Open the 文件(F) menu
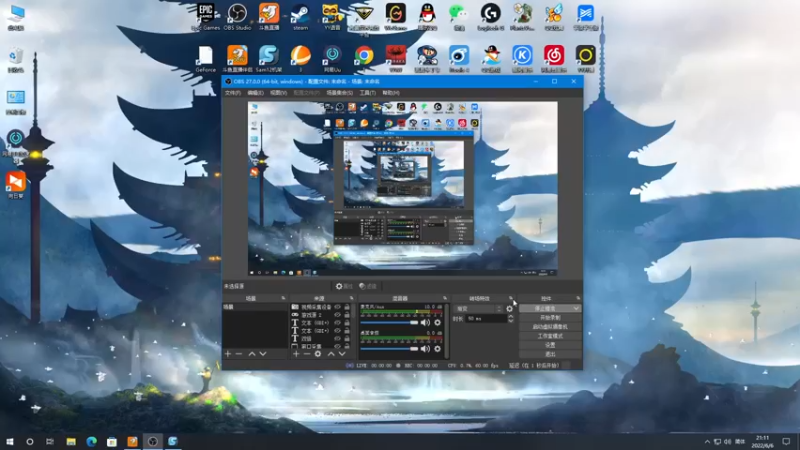 233,93
